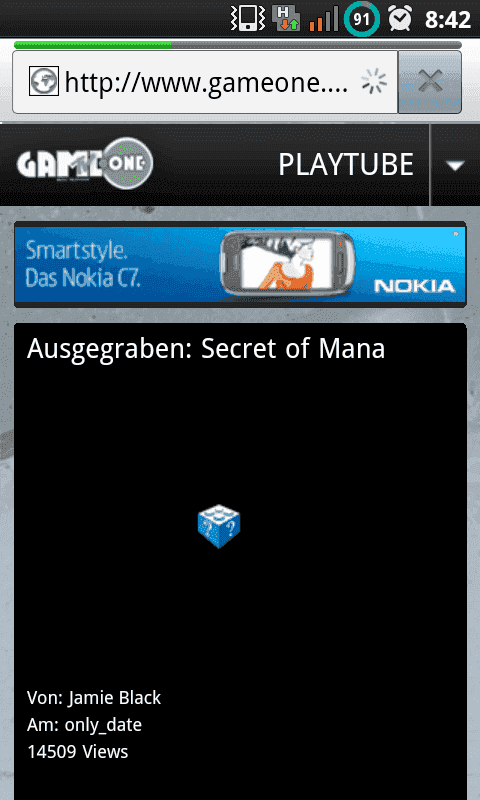The height and width of the screenshot is (800, 480).
Task: Tap the 14509 Views text
Action: [x=78, y=752]
